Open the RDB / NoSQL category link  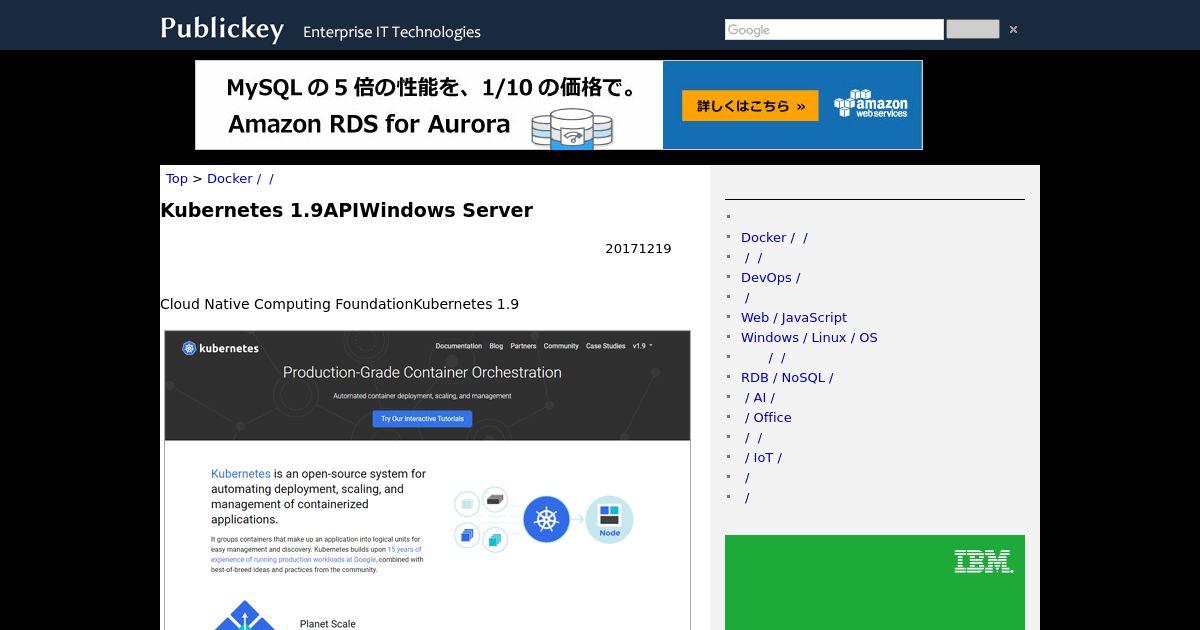[x=787, y=377]
